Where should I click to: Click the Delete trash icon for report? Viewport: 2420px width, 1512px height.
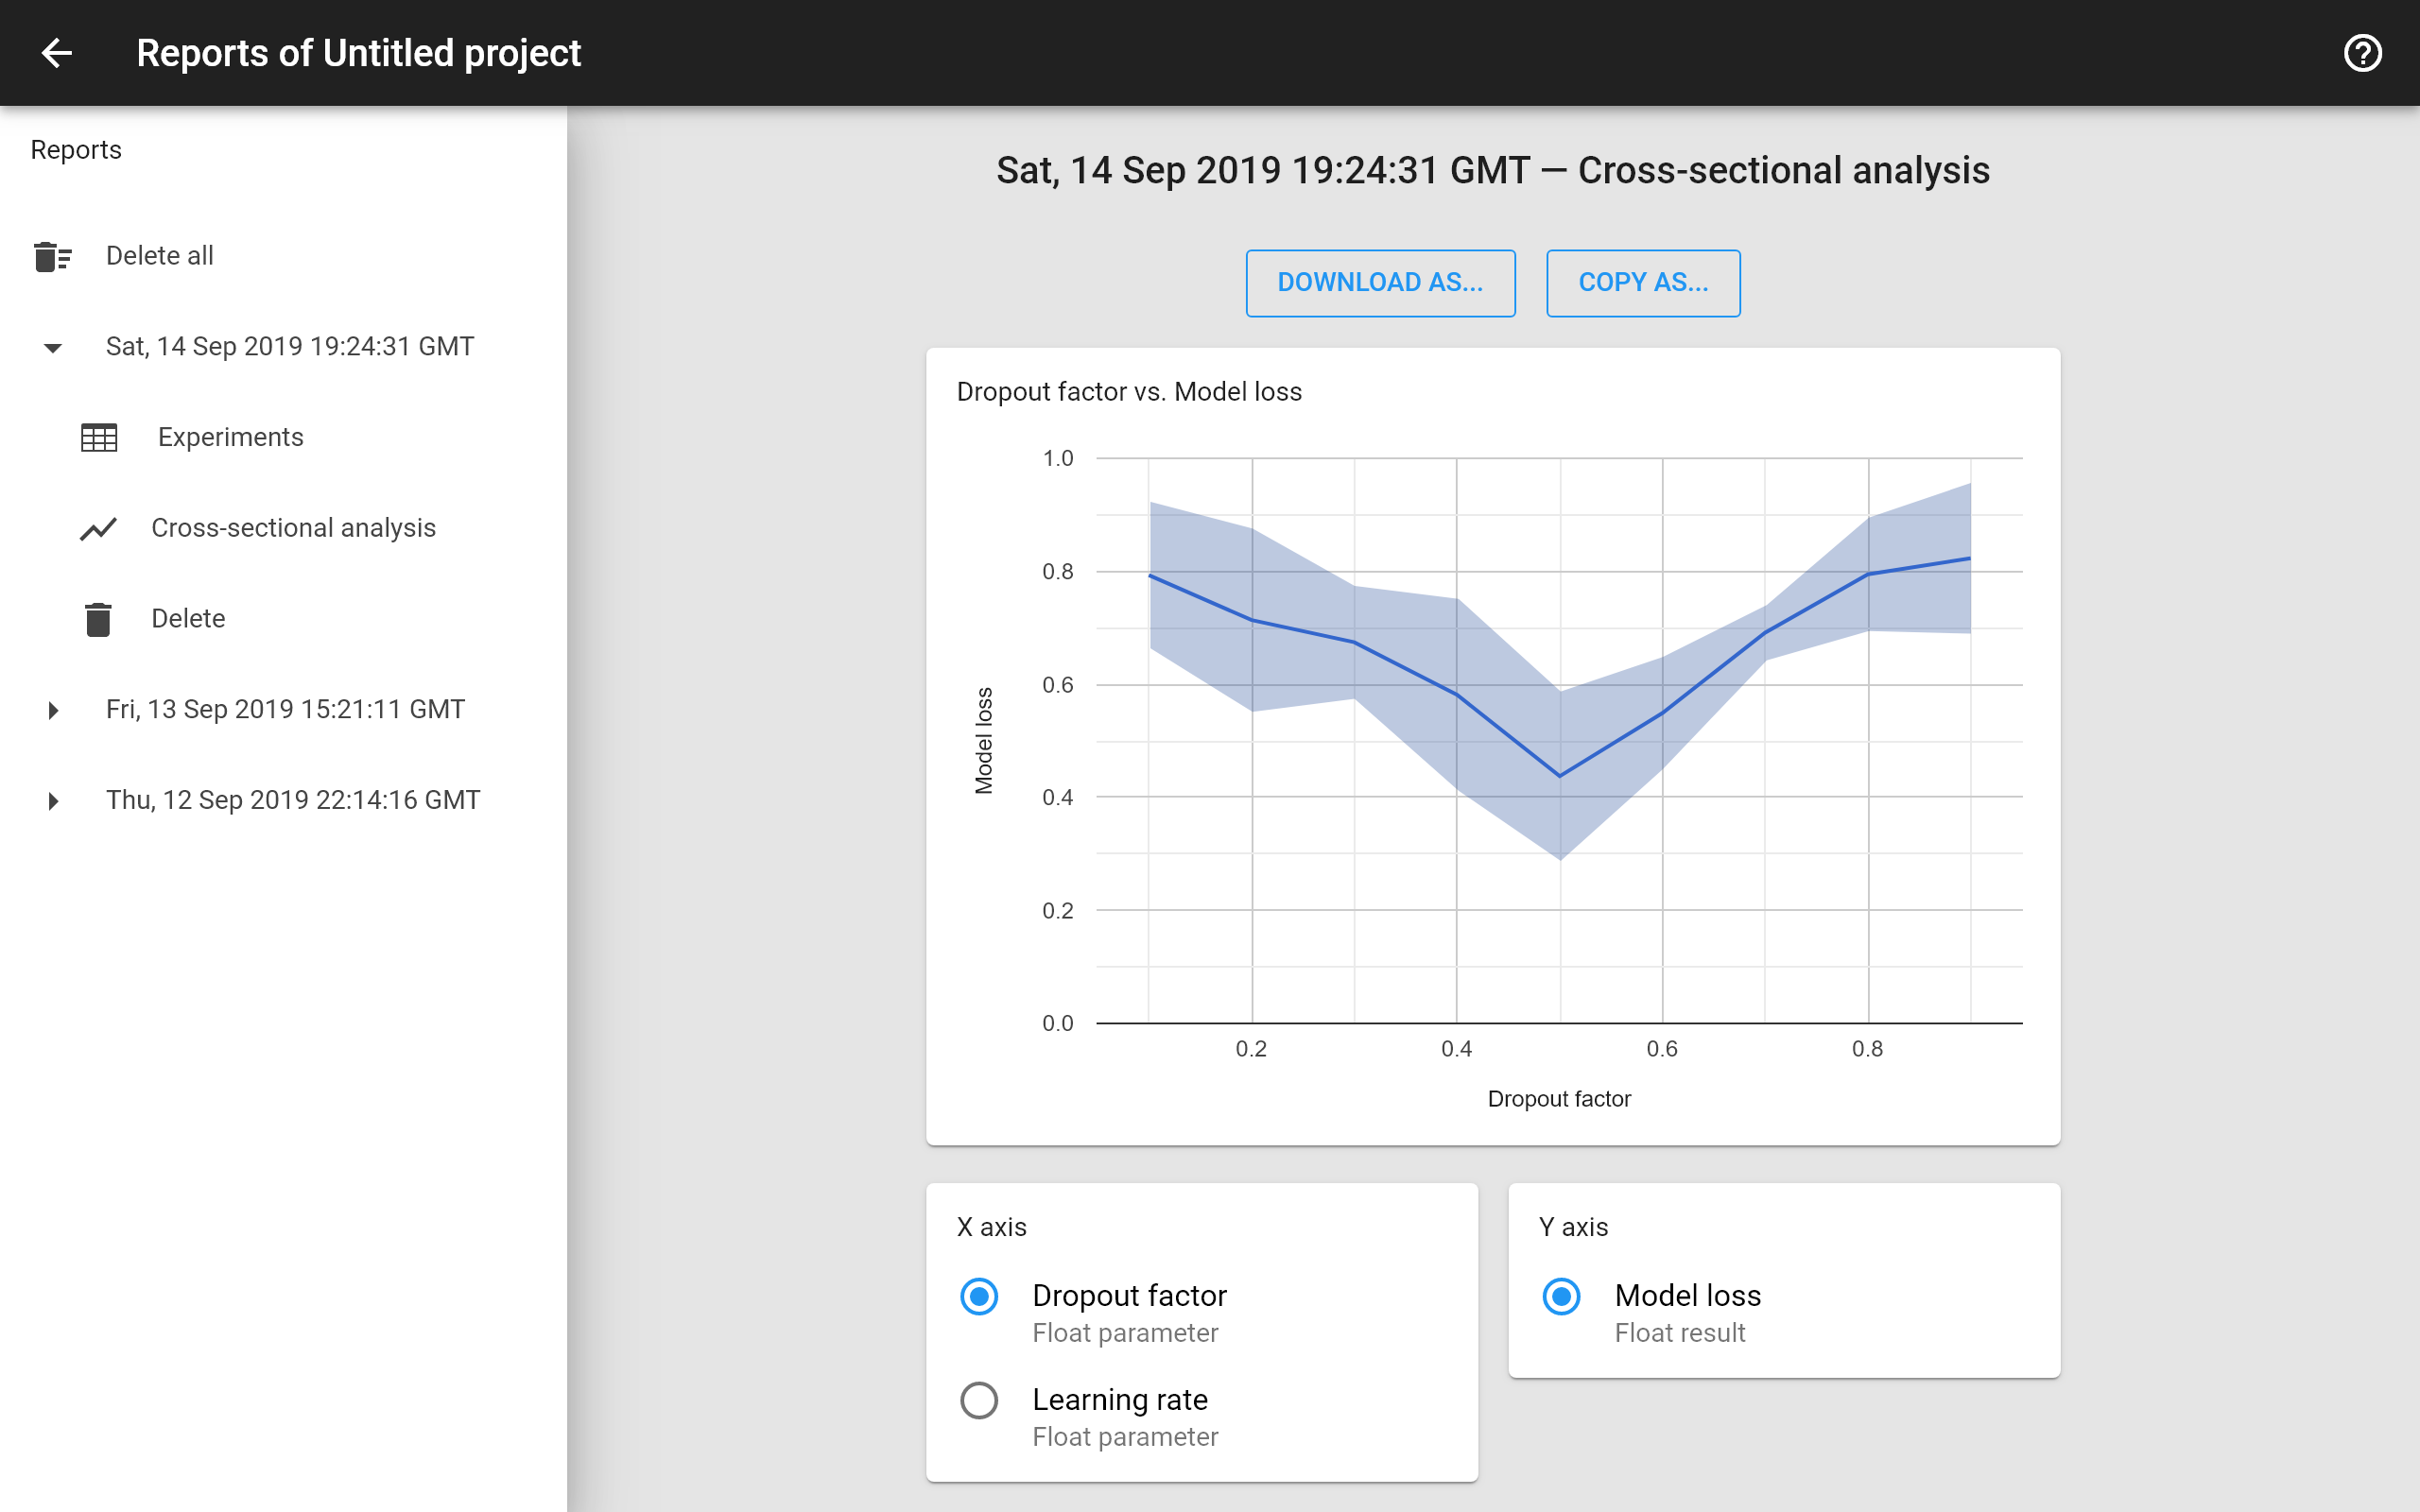pyautogui.click(x=97, y=617)
